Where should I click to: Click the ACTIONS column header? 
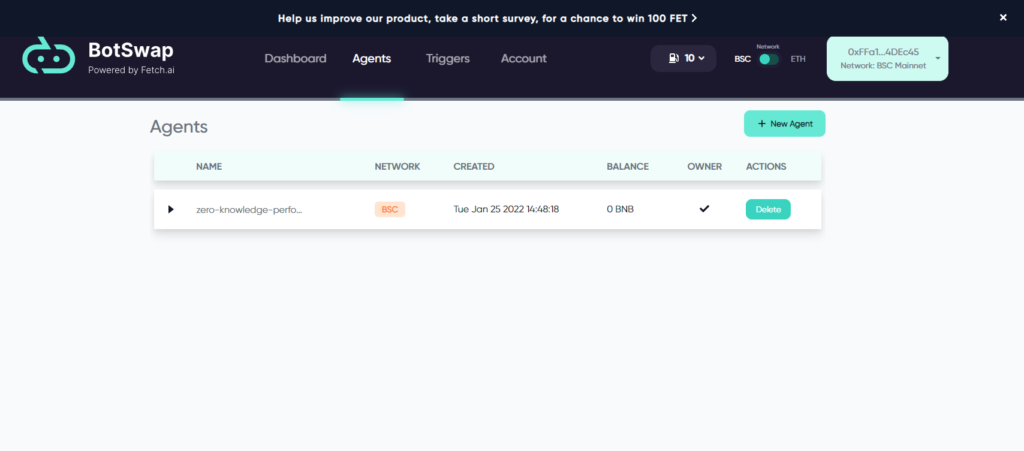(x=766, y=166)
